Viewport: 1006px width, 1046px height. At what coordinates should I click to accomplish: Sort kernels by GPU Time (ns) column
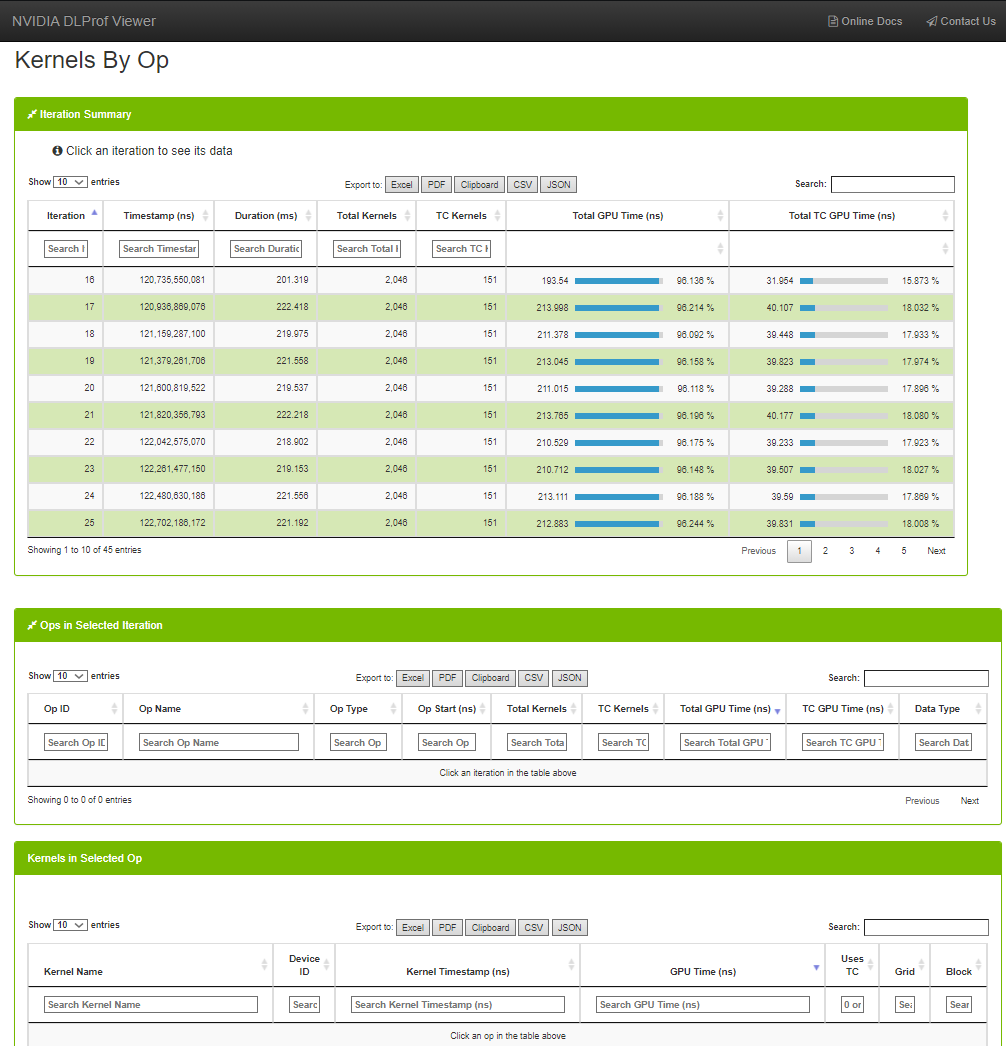tap(702, 971)
